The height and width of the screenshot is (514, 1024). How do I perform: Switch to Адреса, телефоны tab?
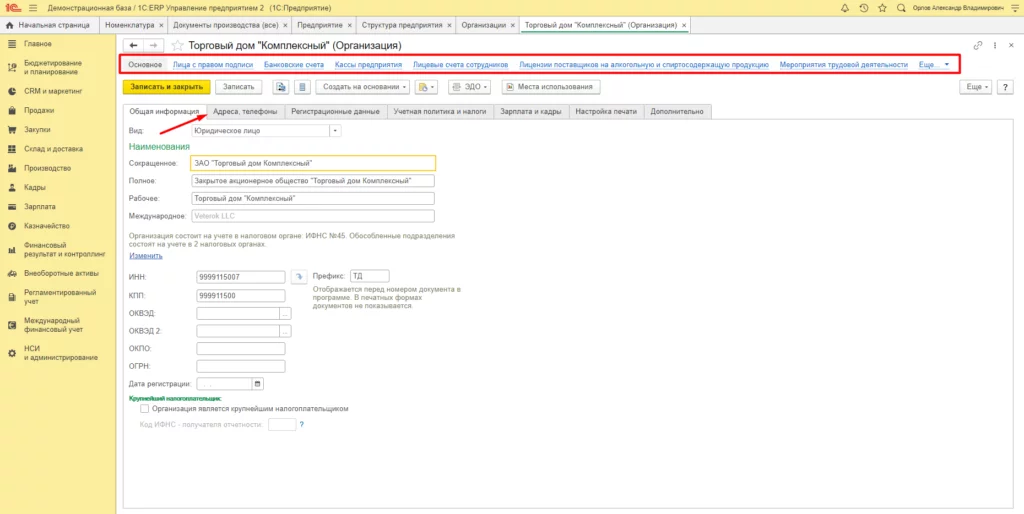point(245,112)
